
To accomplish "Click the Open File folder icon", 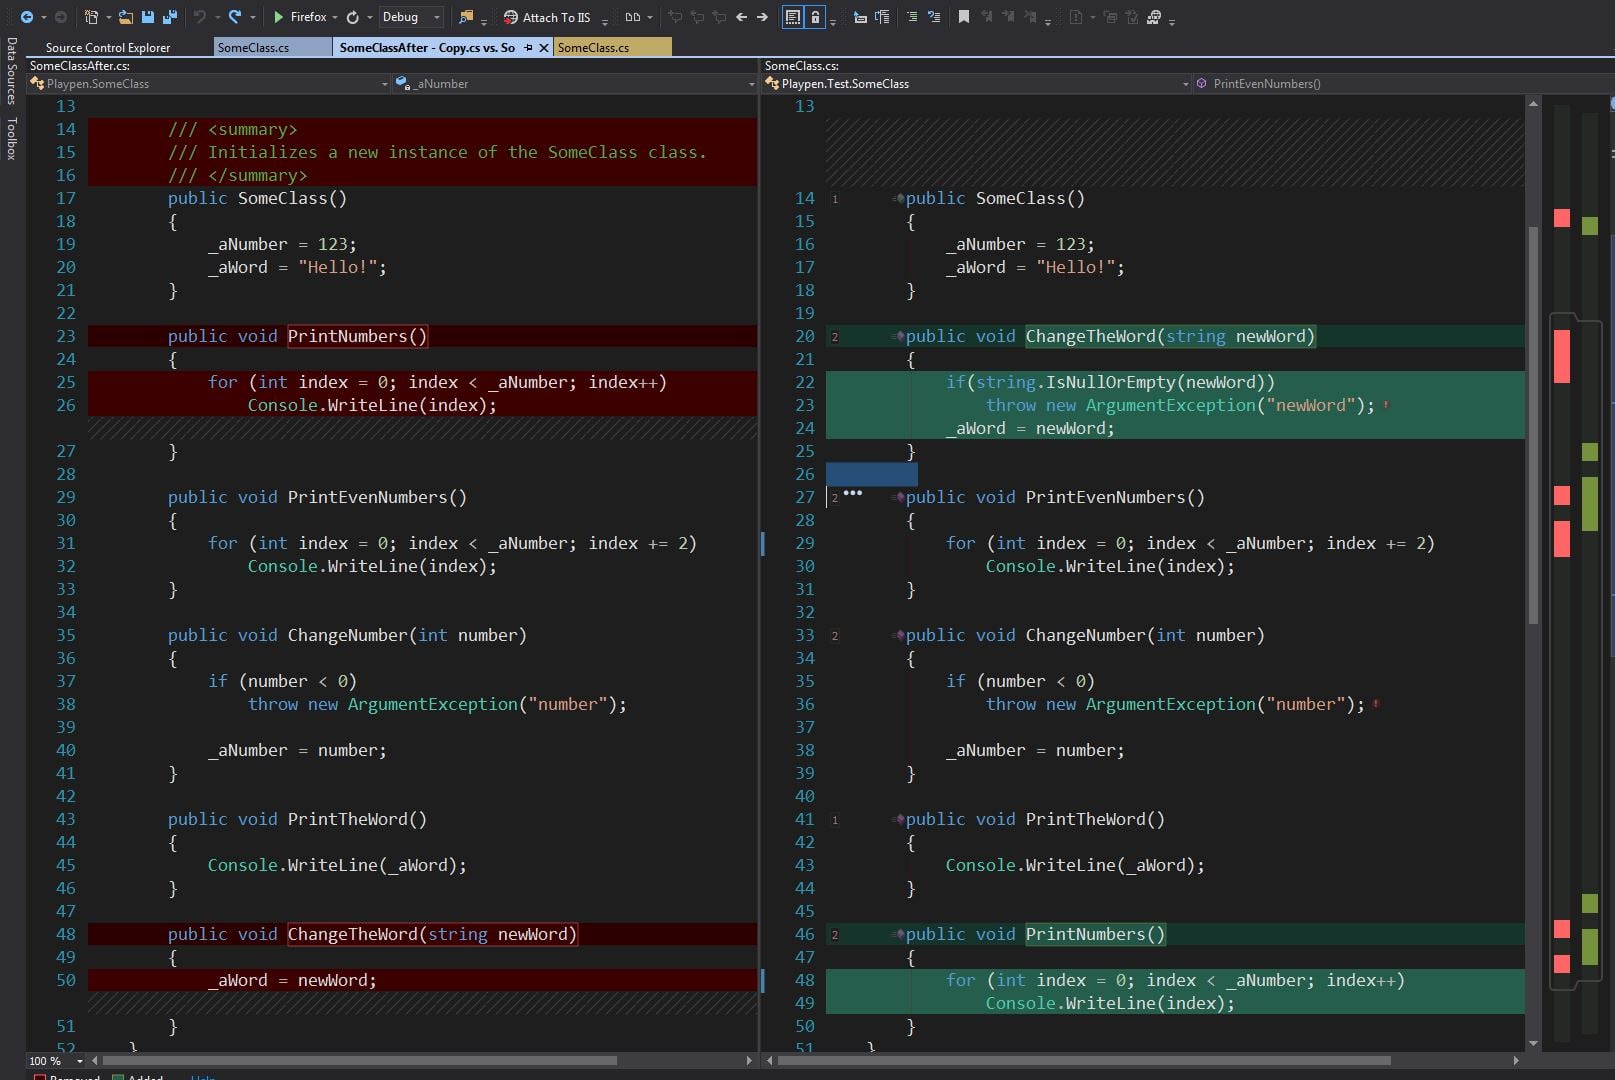I will 125,17.
